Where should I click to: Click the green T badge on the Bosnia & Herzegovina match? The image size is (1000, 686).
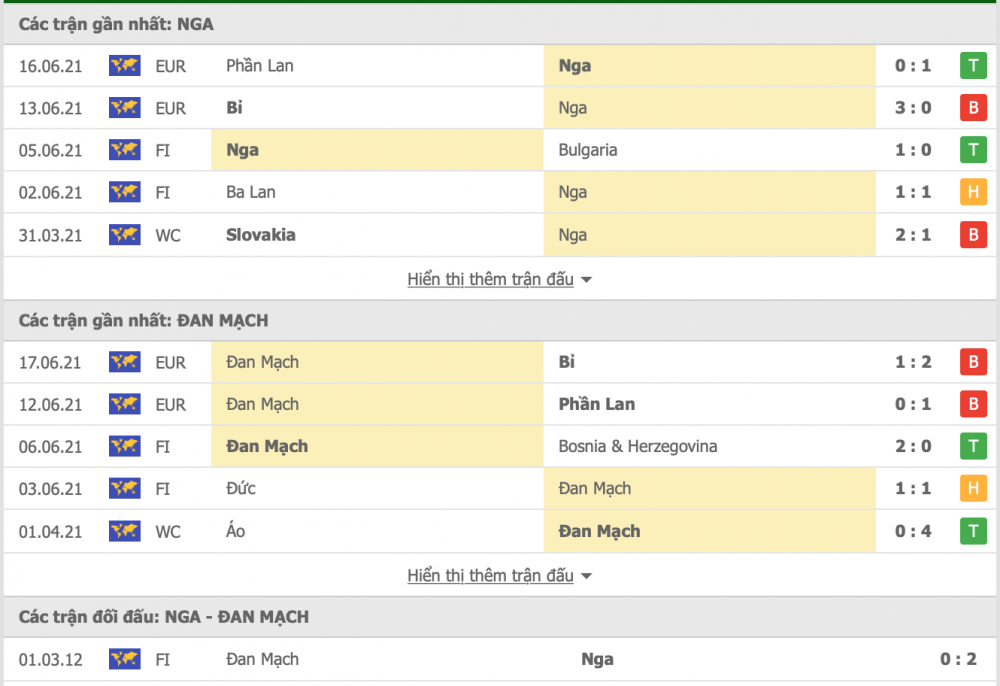973,446
